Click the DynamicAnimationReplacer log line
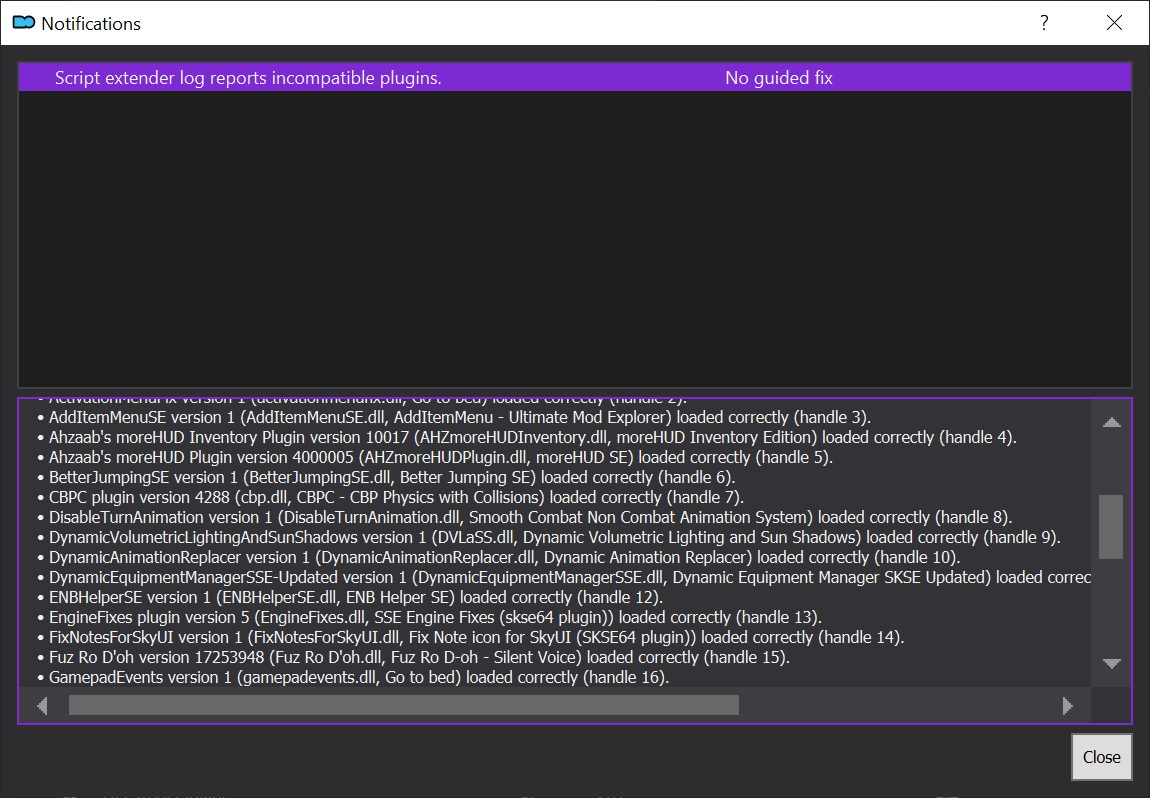 tap(499, 557)
